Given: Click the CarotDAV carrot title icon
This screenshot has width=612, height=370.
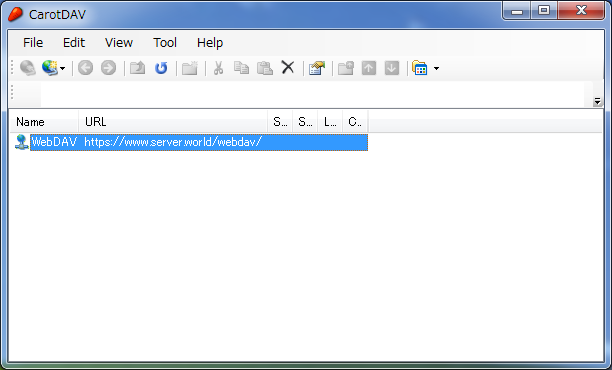Looking at the screenshot, I should coord(16,14).
